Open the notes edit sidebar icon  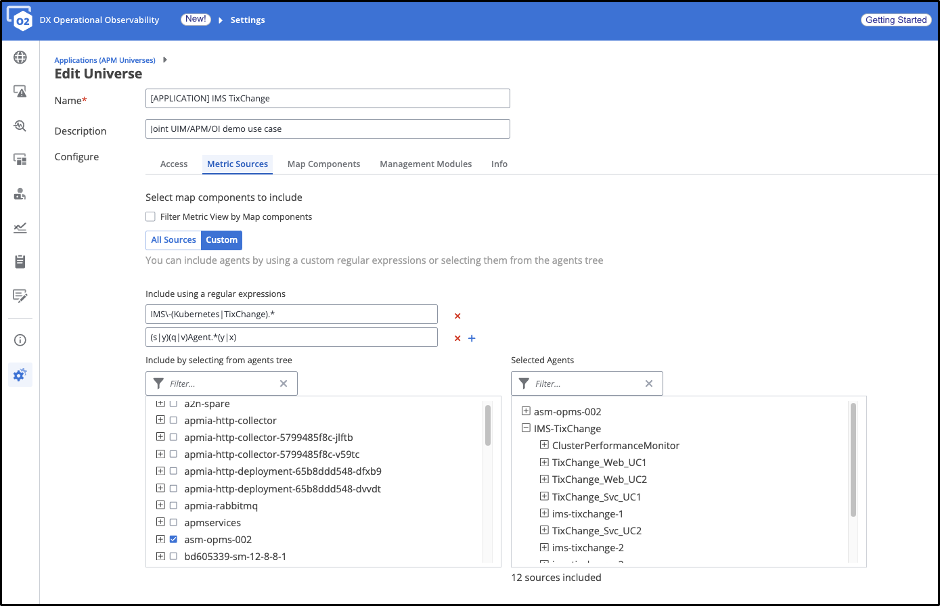pyautogui.click(x=20, y=296)
